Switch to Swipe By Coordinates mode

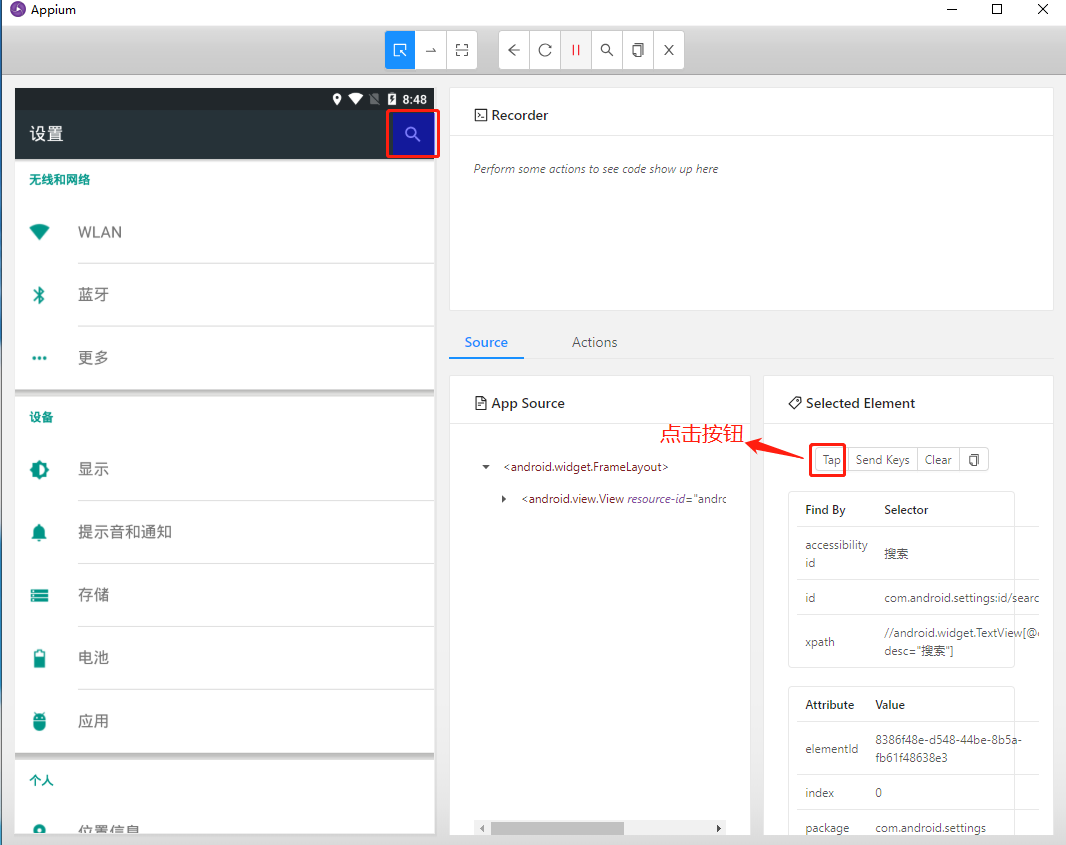click(431, 50)
